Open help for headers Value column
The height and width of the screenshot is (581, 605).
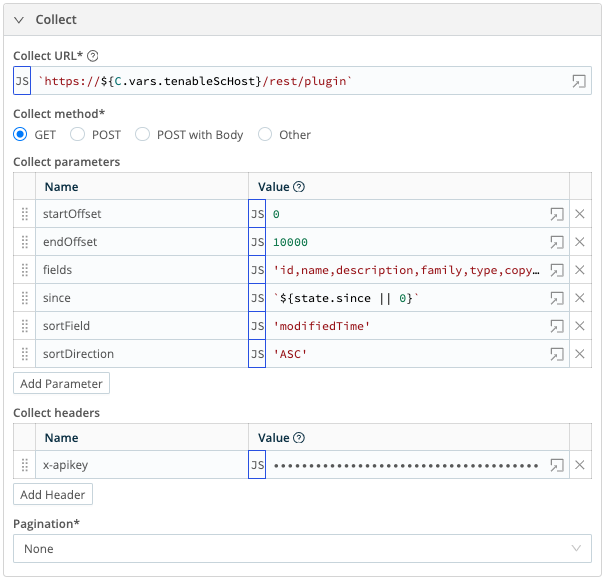[x=299, y=438]
